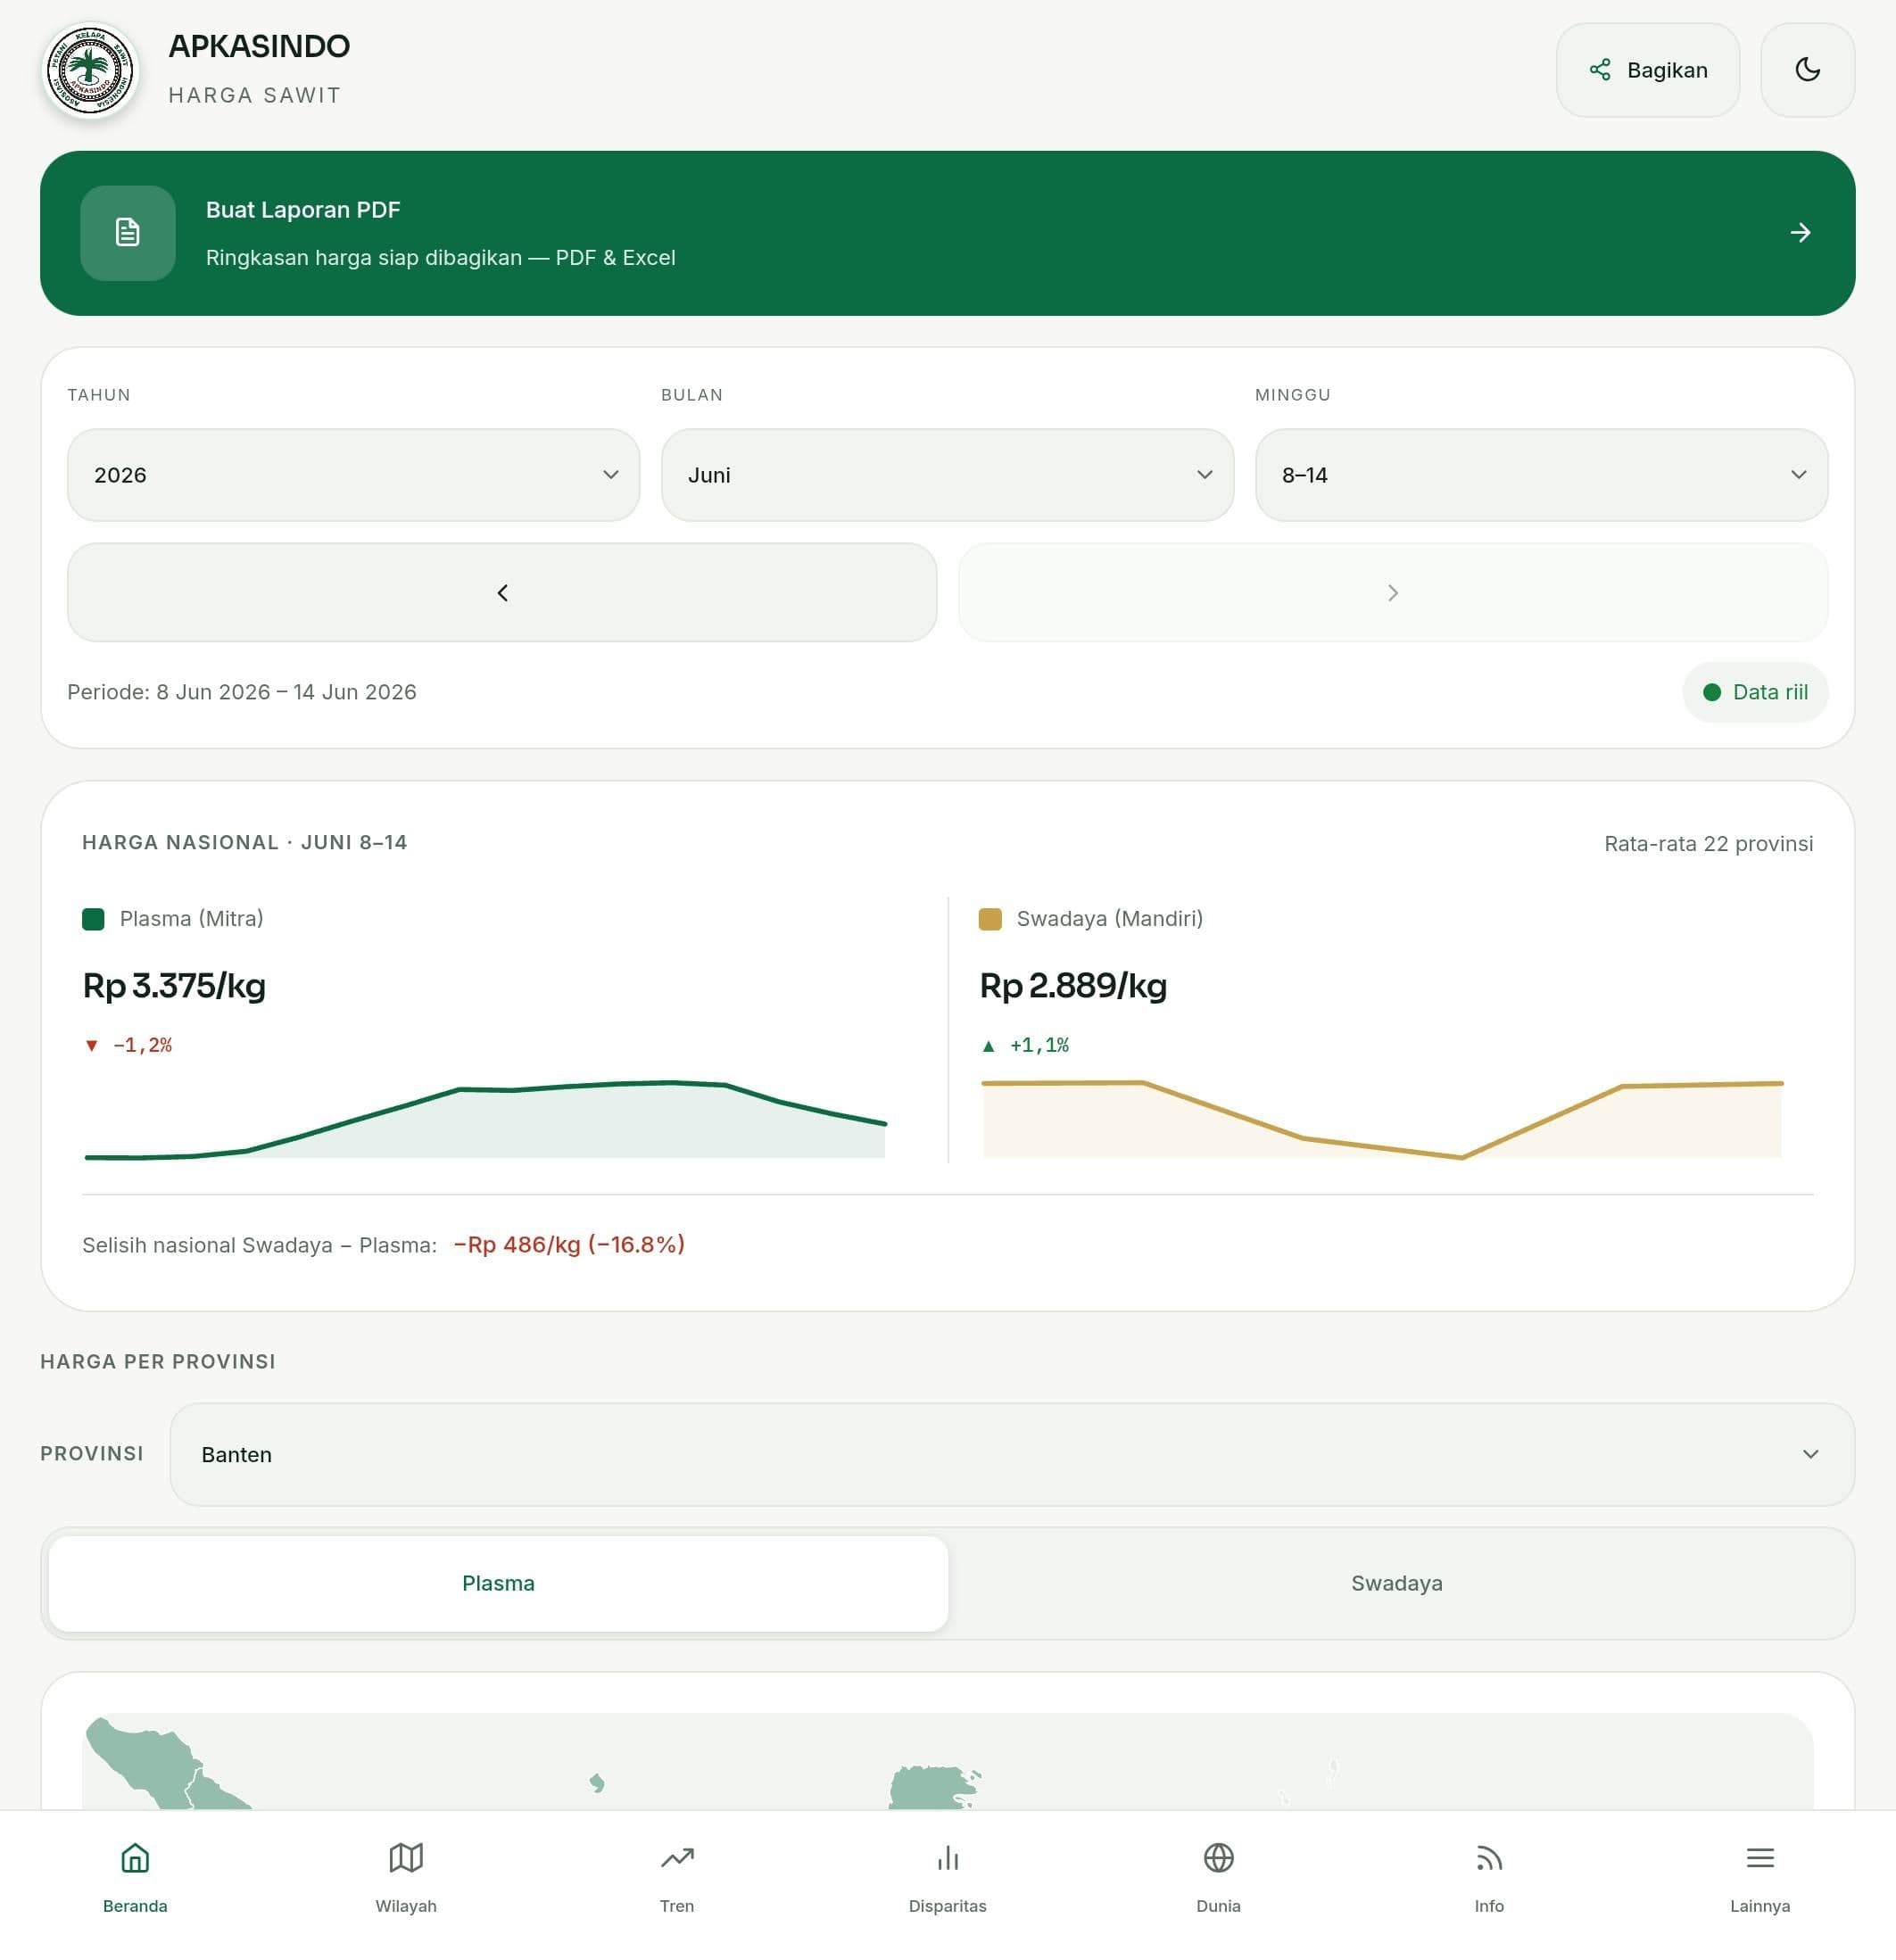Screen dimensions: 1896x1960
Task: Click the share icon in Bagikan
Action: coord(1600,70)
